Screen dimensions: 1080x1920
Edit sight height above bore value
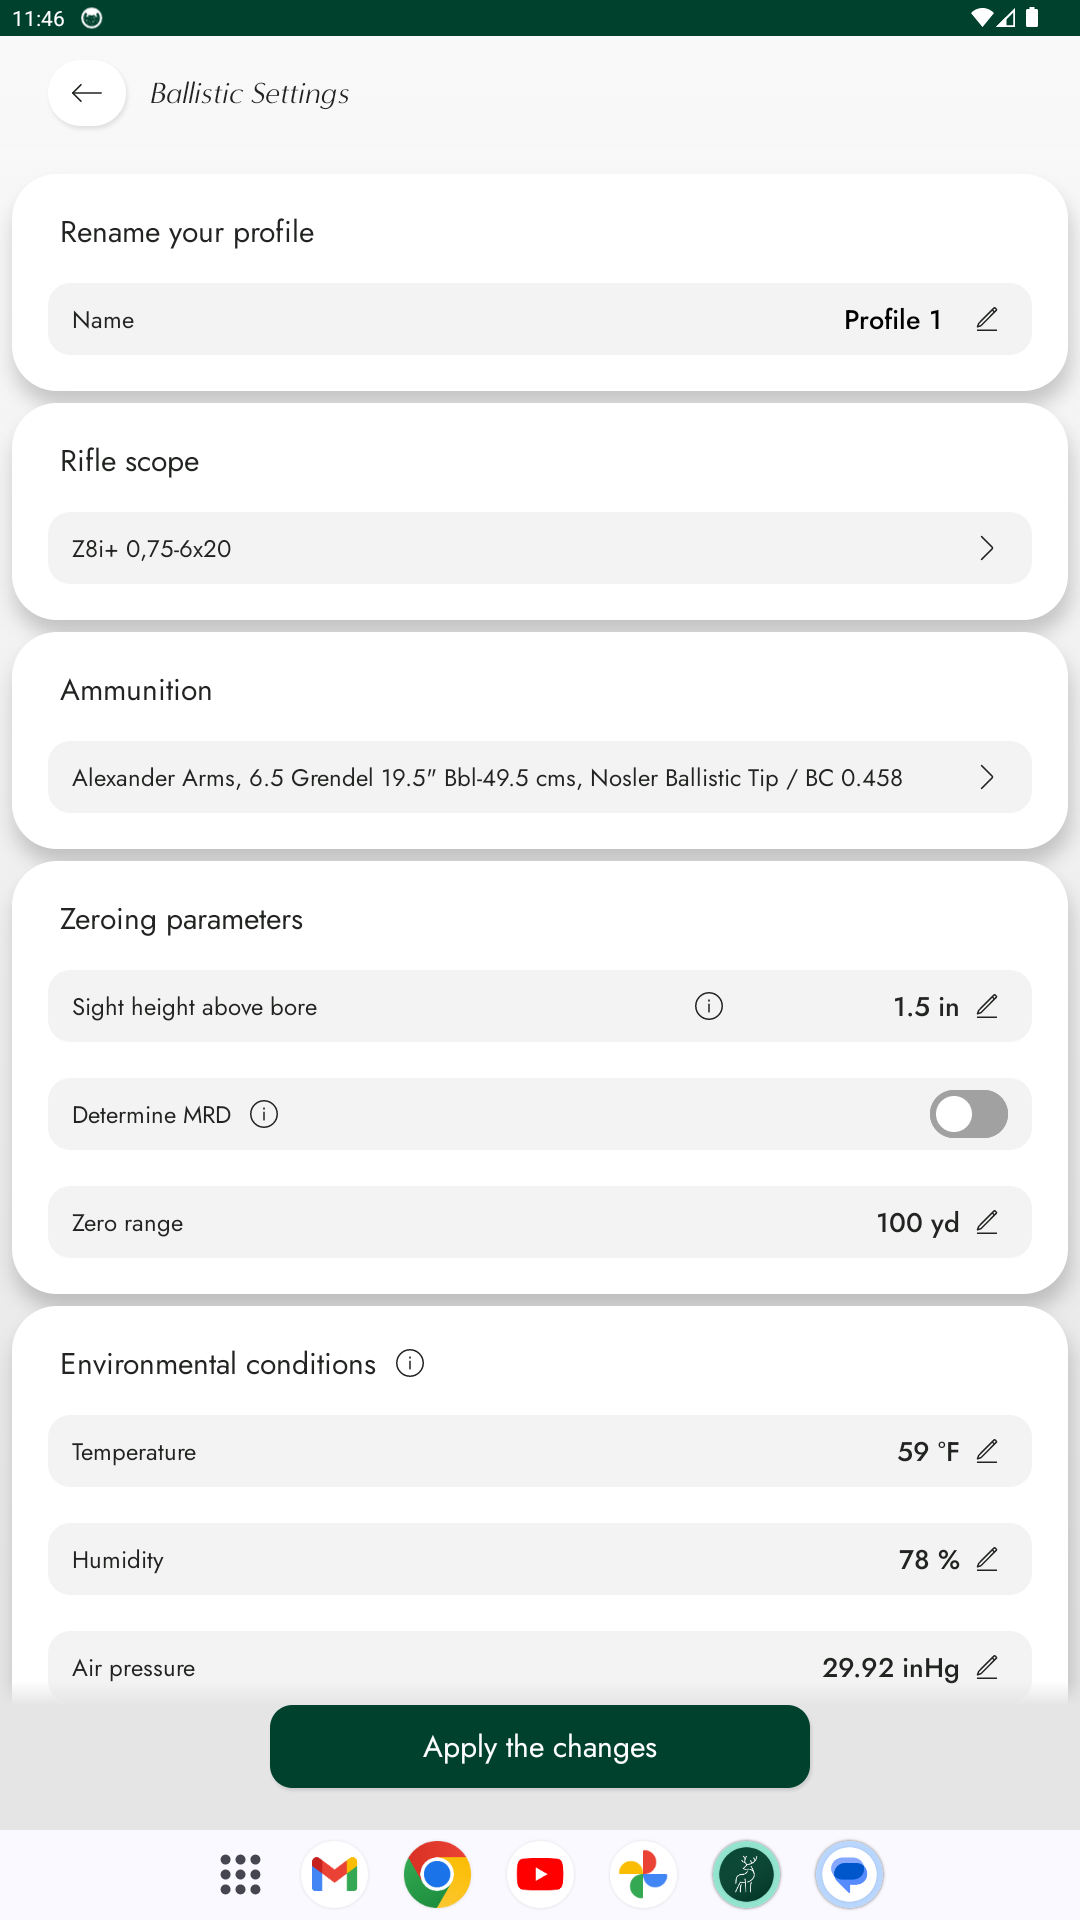pyautogui.click(x=987, y=1007)
